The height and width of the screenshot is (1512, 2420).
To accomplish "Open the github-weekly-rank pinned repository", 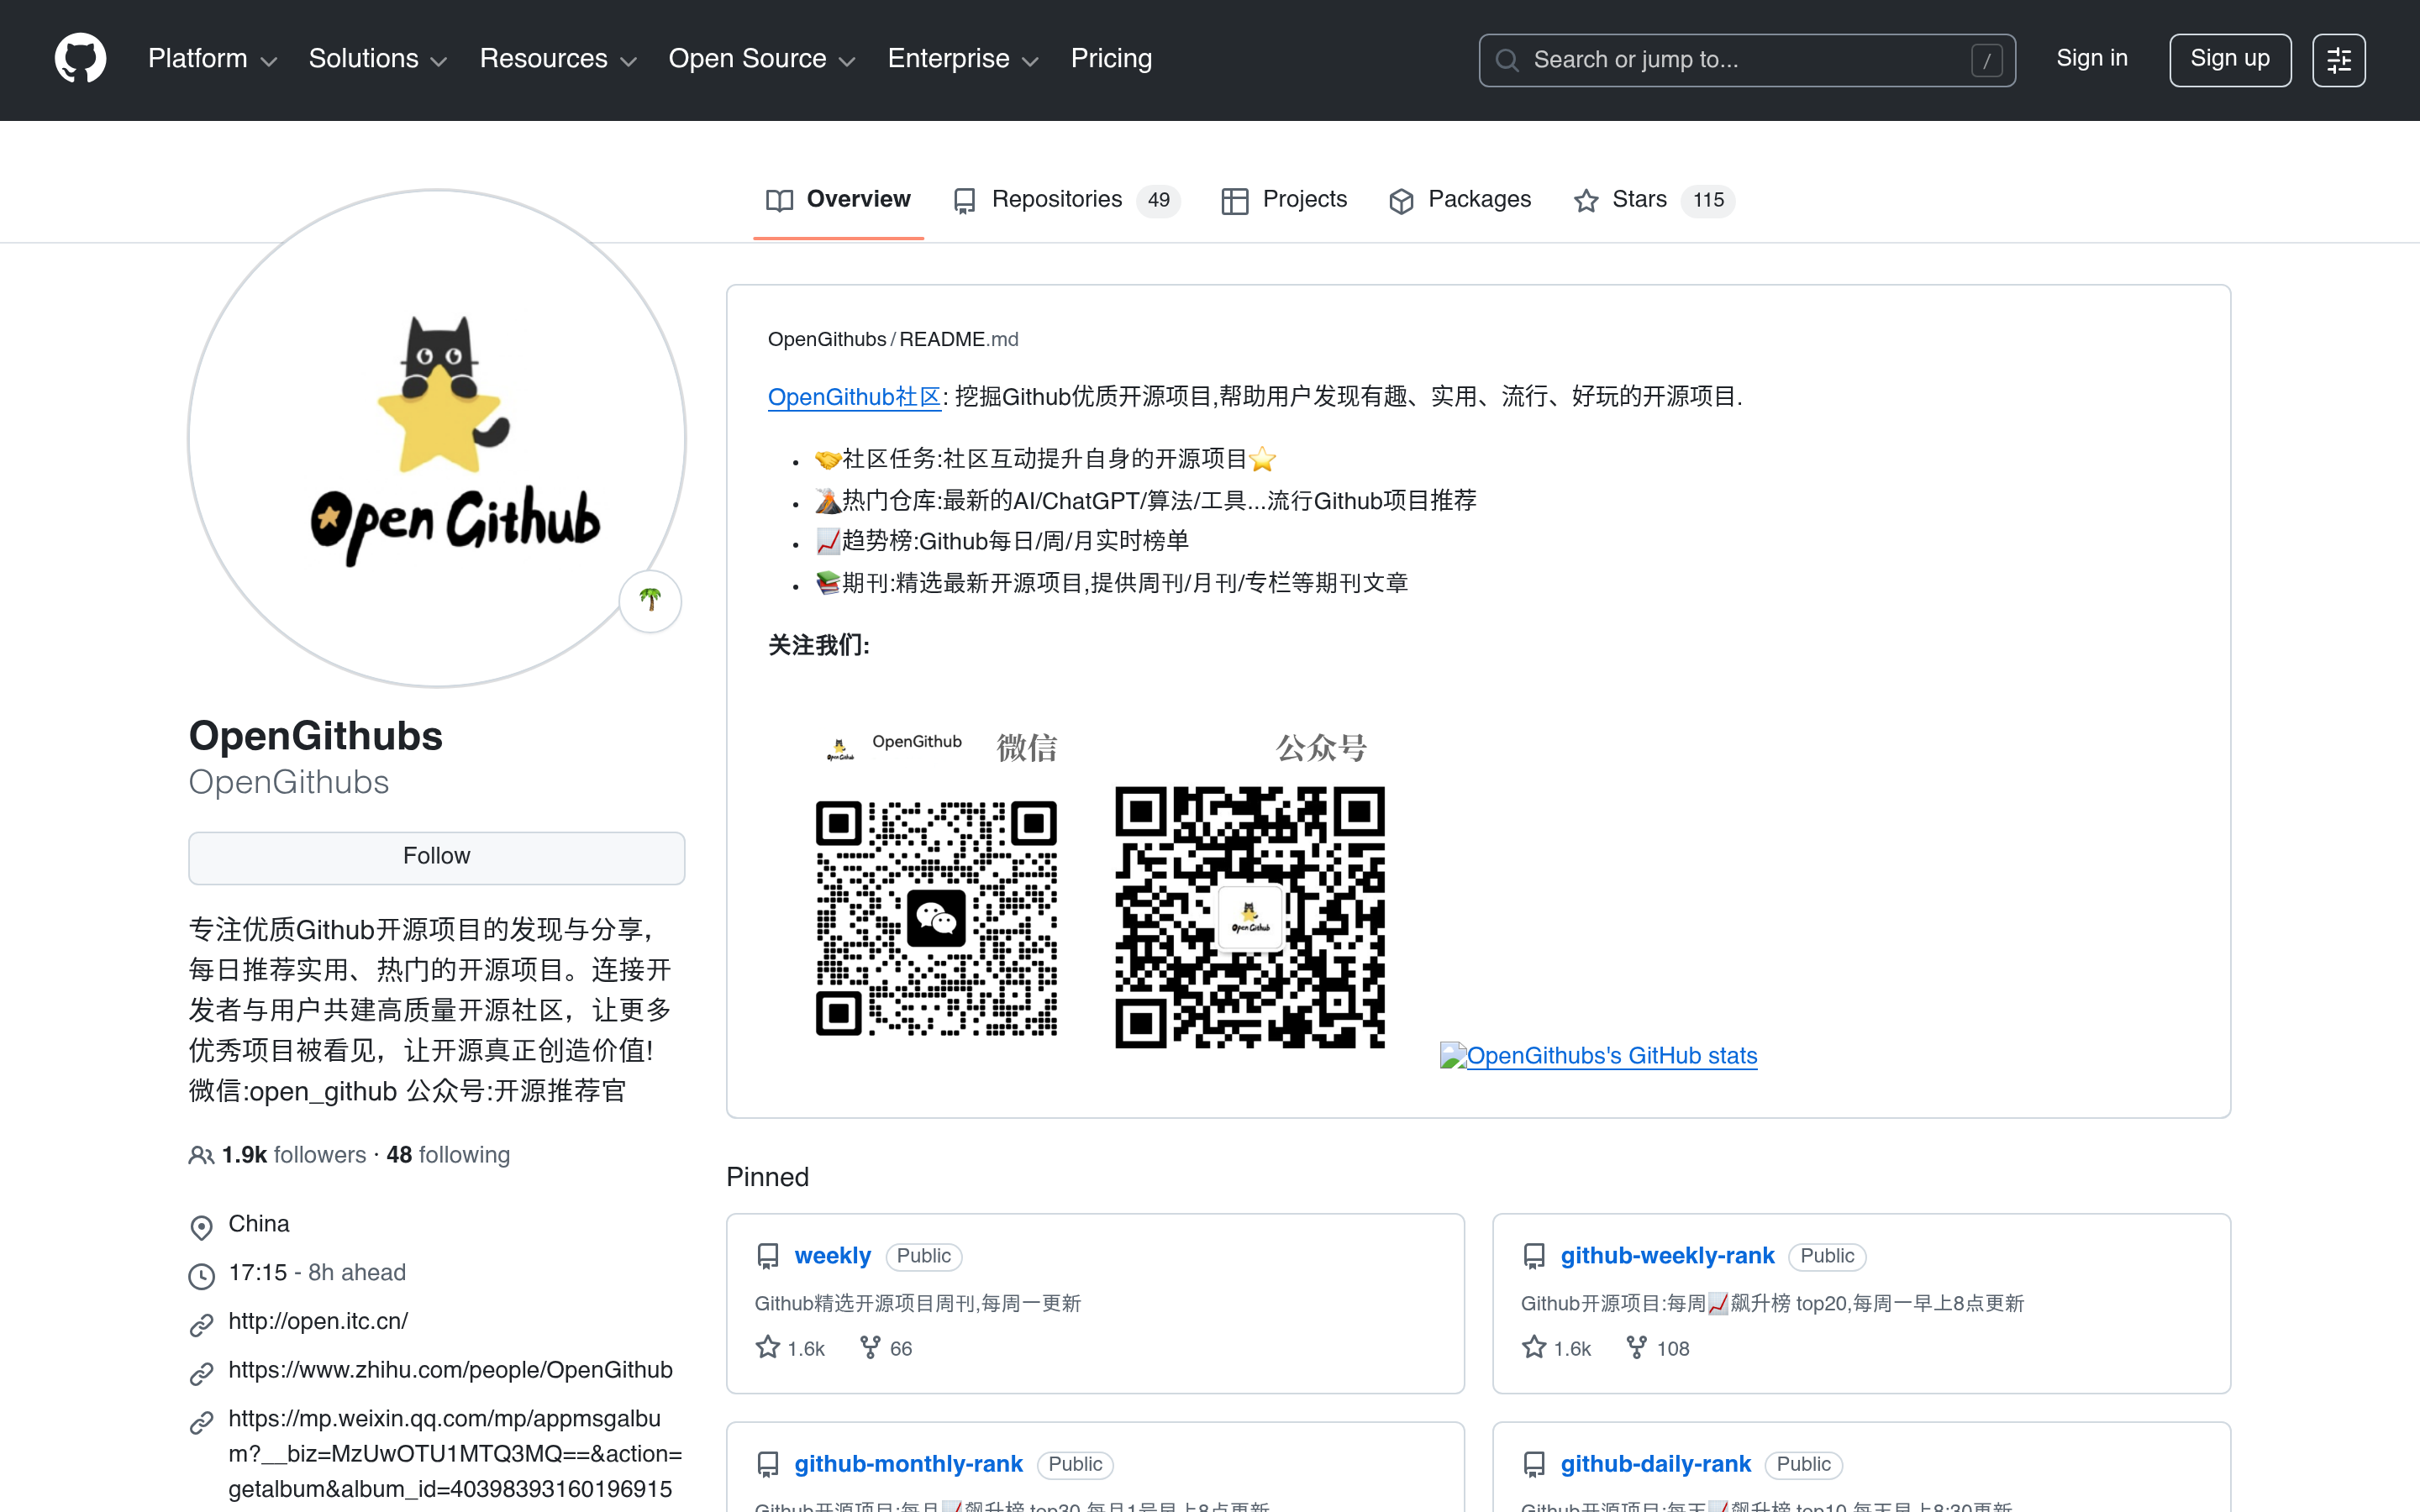I will (x=1667, y=1255).
